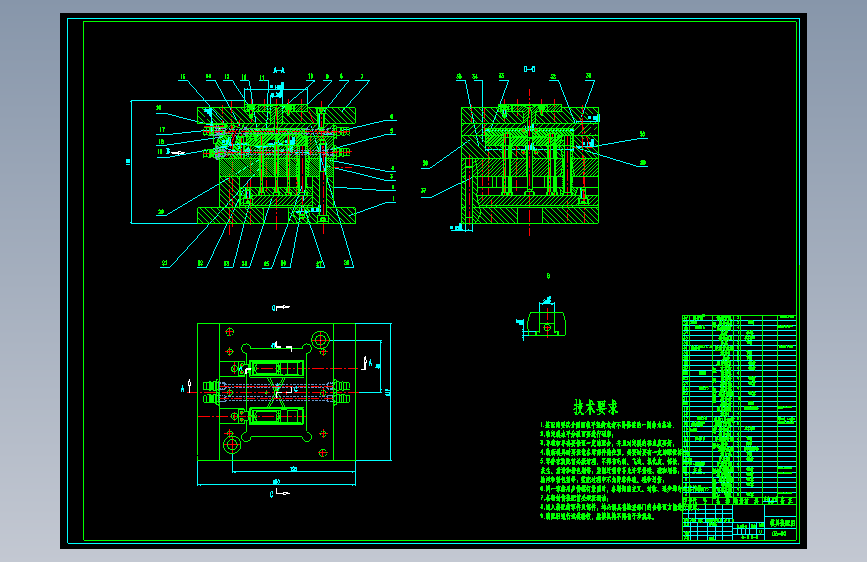Viewport: 867px width, 562px height.
Task: Click the 技术要求 heading
Action: pyautogui.click(x=596, y=408)
